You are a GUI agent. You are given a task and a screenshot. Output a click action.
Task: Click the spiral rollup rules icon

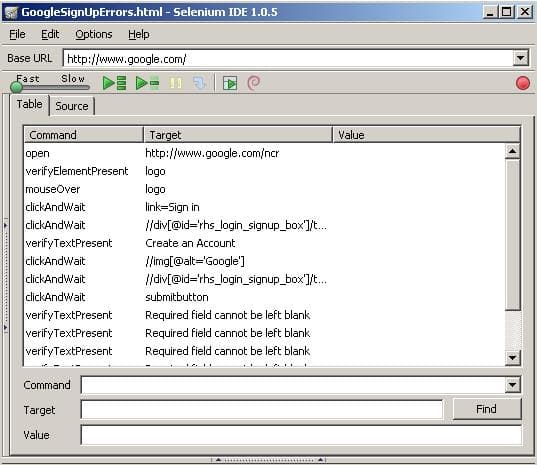(x=254, y=83)
